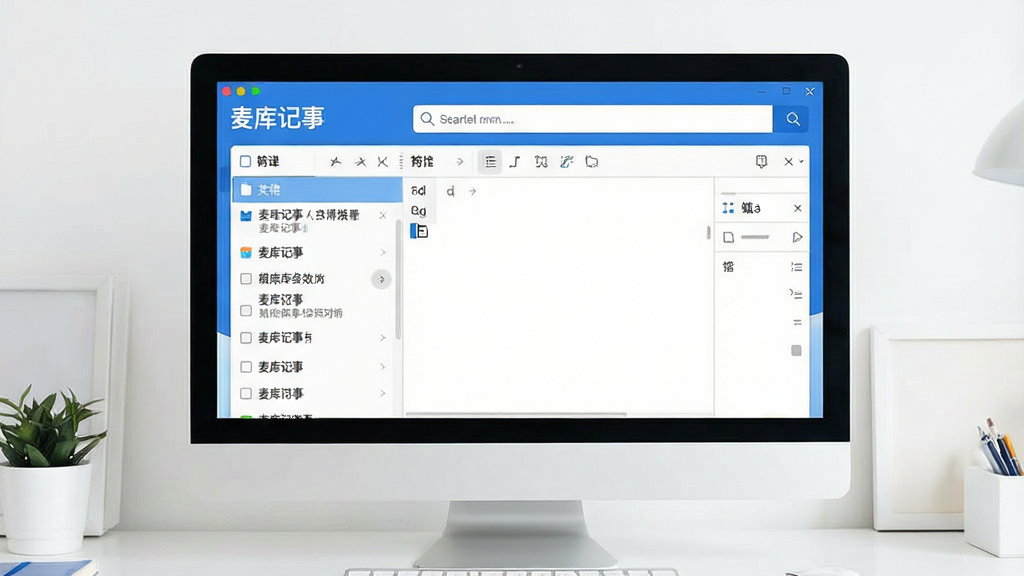
Task: Select the 'Eg' item in editor
Action: (x=419, y=211)
